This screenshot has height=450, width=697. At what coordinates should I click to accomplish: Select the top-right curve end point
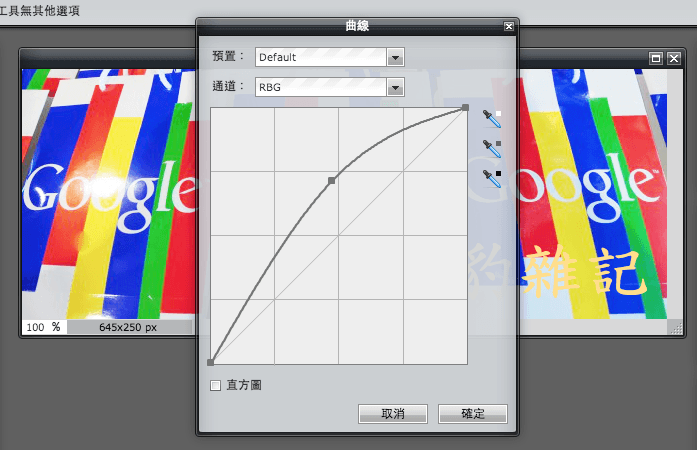[x=466, y=107]
